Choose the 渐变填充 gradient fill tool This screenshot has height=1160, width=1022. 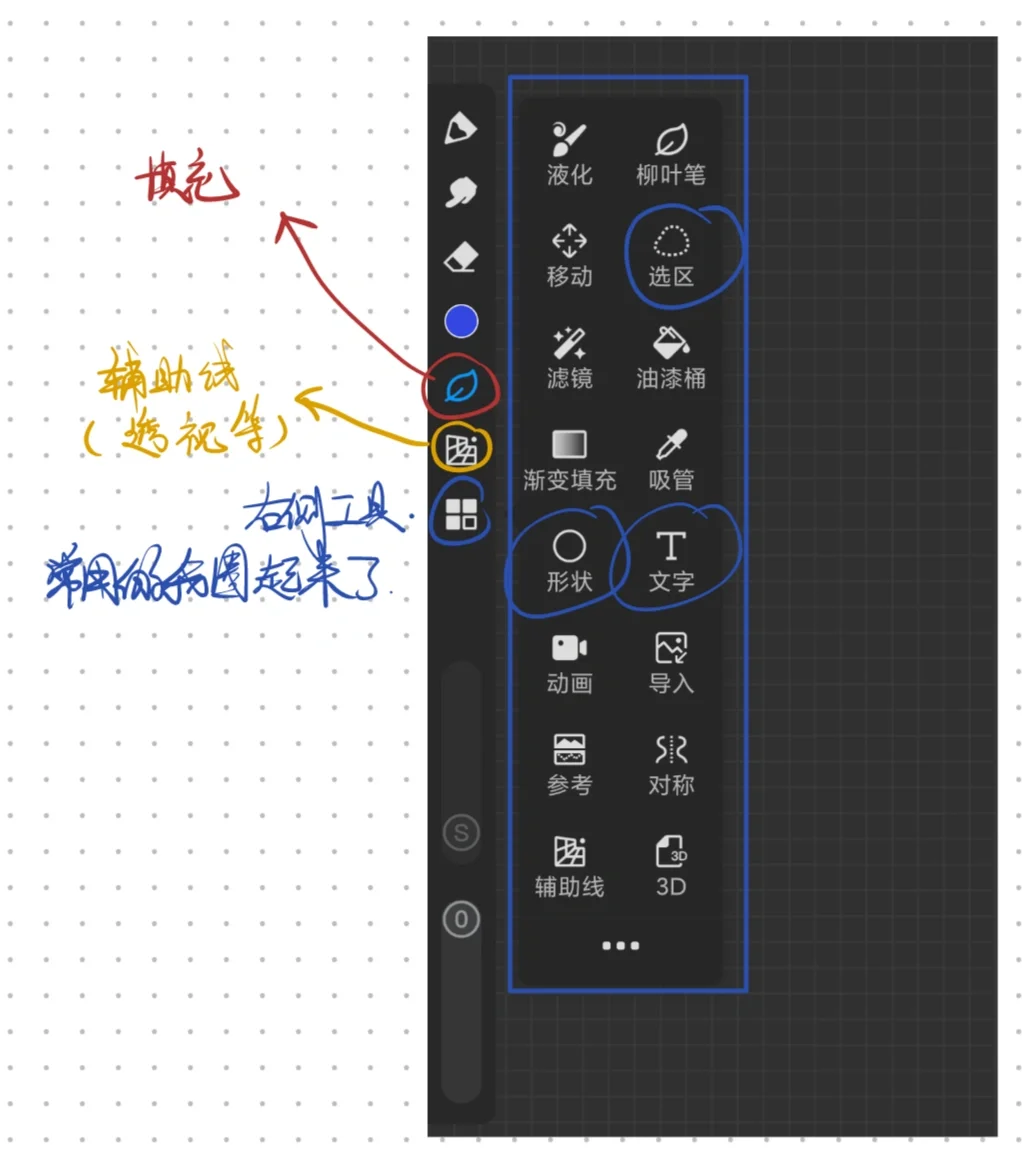(569, 459)
